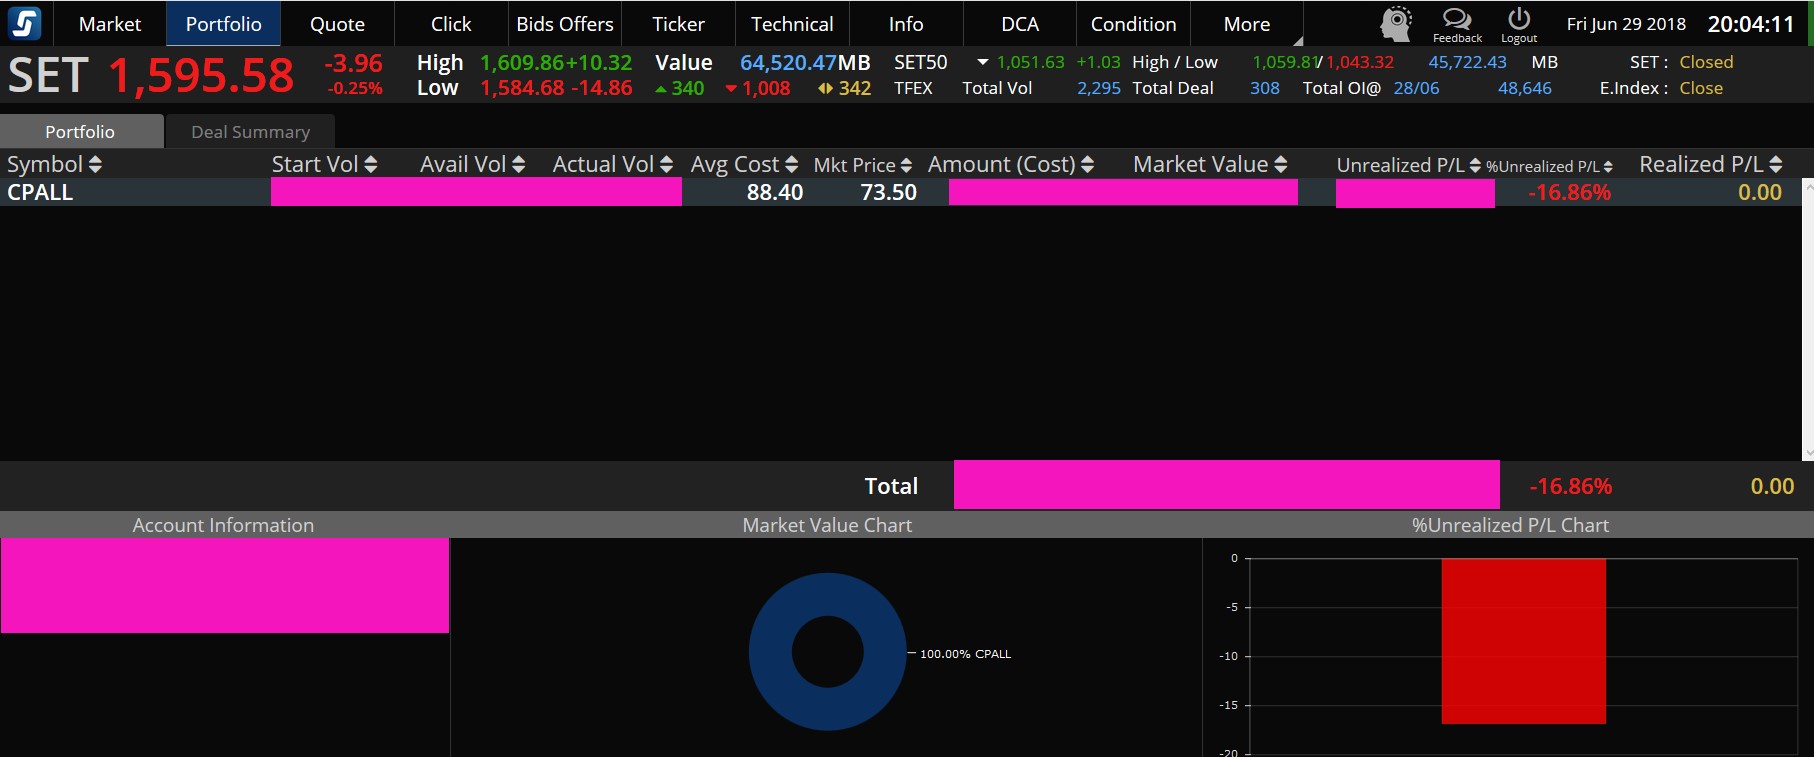The width and height of the screenshot is (1814, 757).
Task: Open the head profile settings icon
Action: pos(1396,23)
